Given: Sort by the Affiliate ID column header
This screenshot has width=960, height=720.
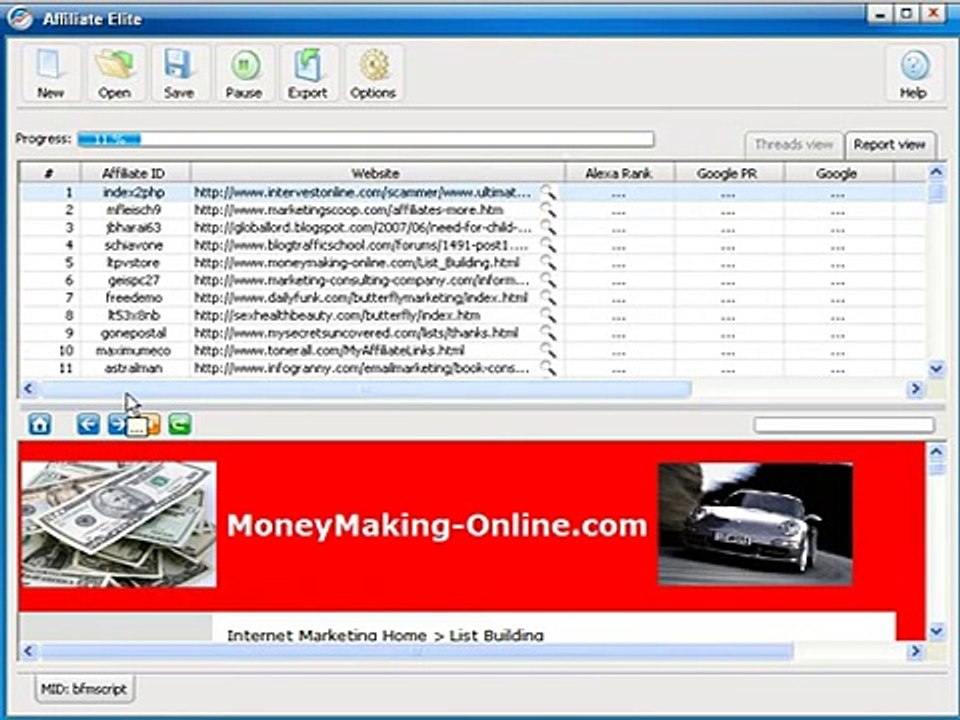Looking at the screenshot, I should click(134, 173).
